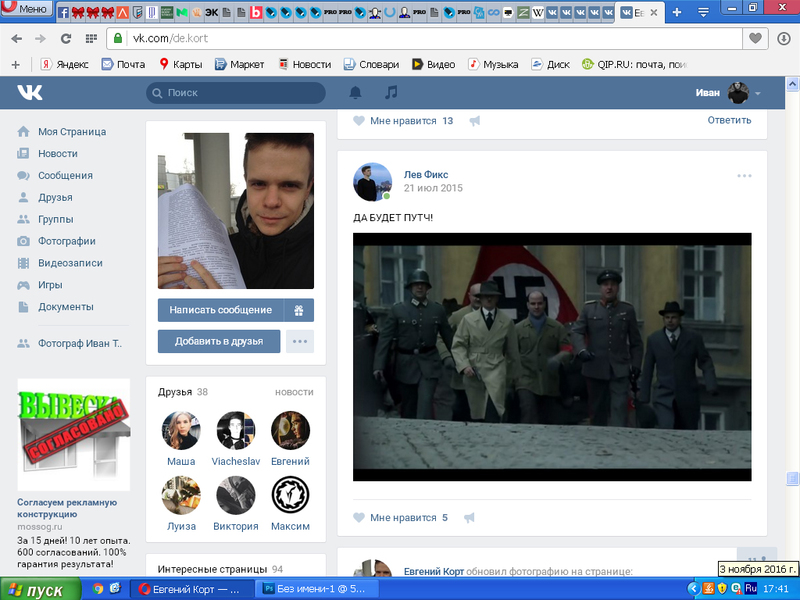This screenshot has width=800, height=600.
Task: Click the browser reload page icon
Action: 66,39
